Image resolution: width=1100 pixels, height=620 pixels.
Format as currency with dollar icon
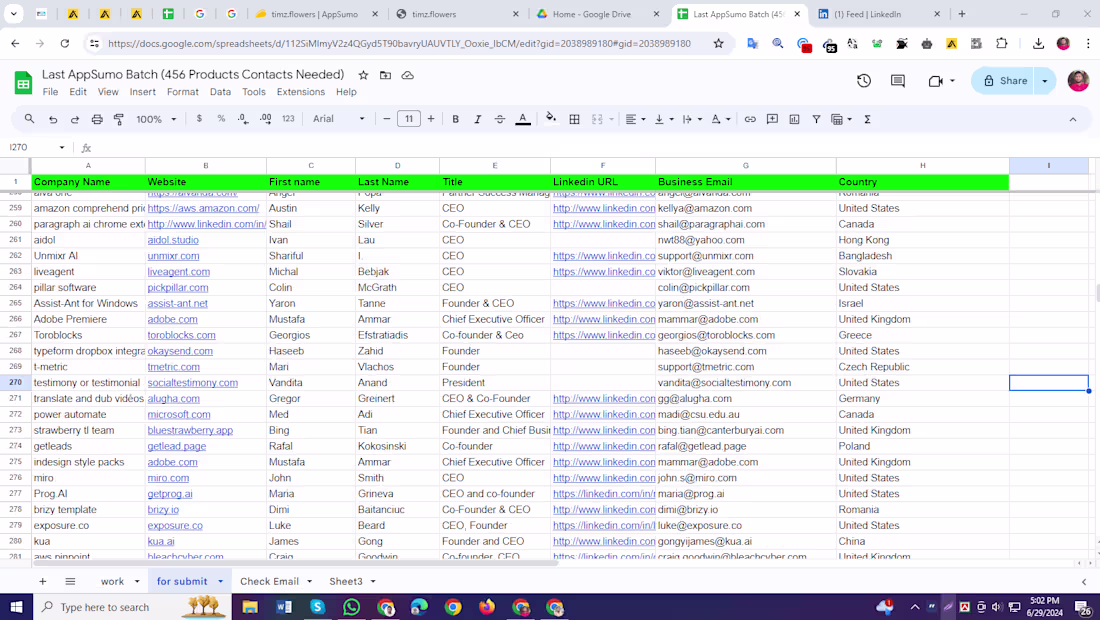coord(199,119)
